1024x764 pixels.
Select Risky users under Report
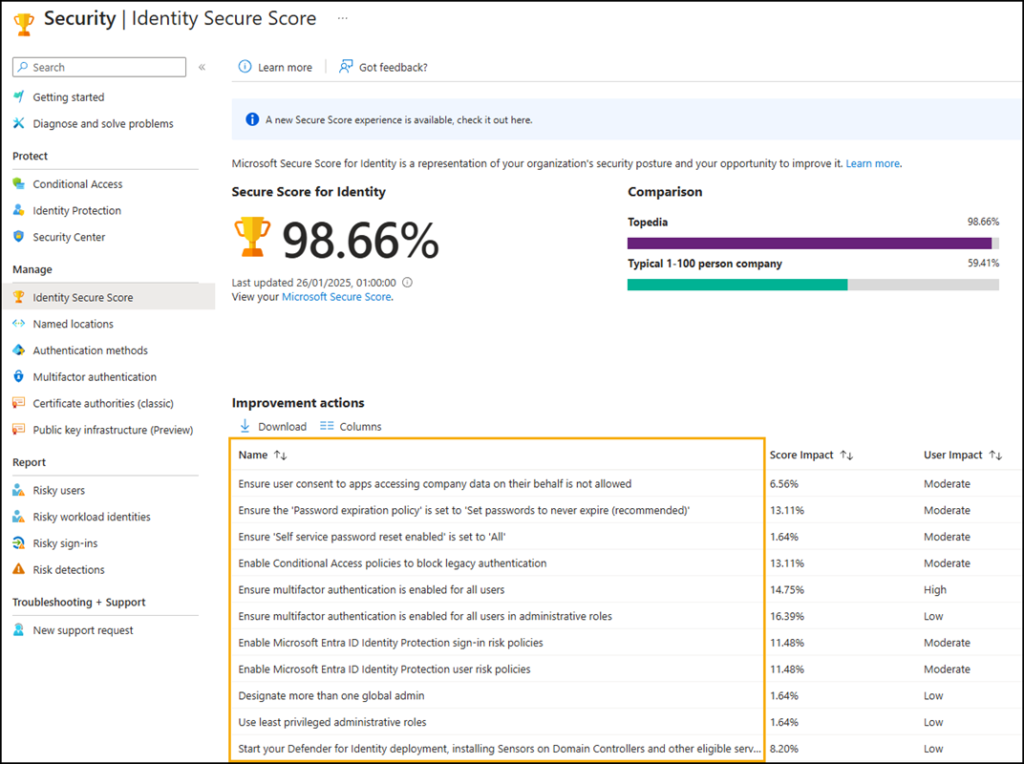click(x=55, y=490)
